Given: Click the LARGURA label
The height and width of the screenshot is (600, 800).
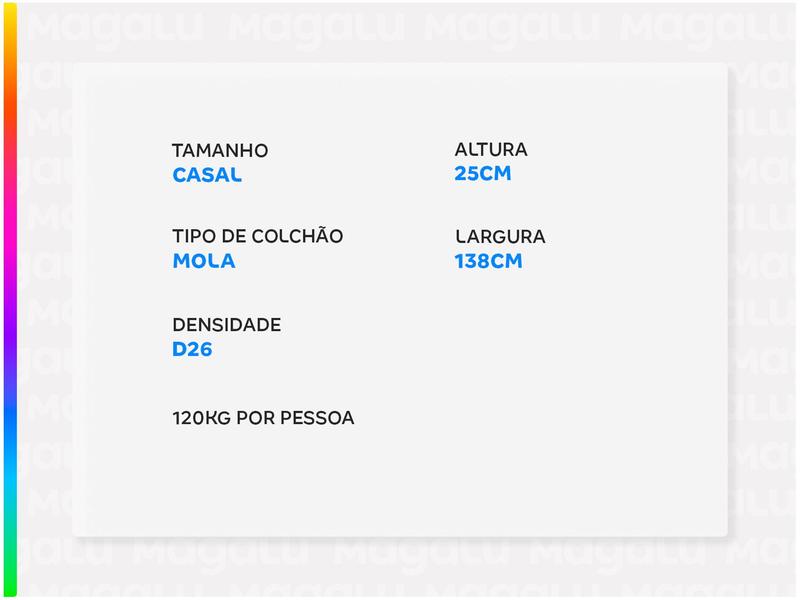Looking at the screenshot, I should pyautogui.click(x=500, y=238).
